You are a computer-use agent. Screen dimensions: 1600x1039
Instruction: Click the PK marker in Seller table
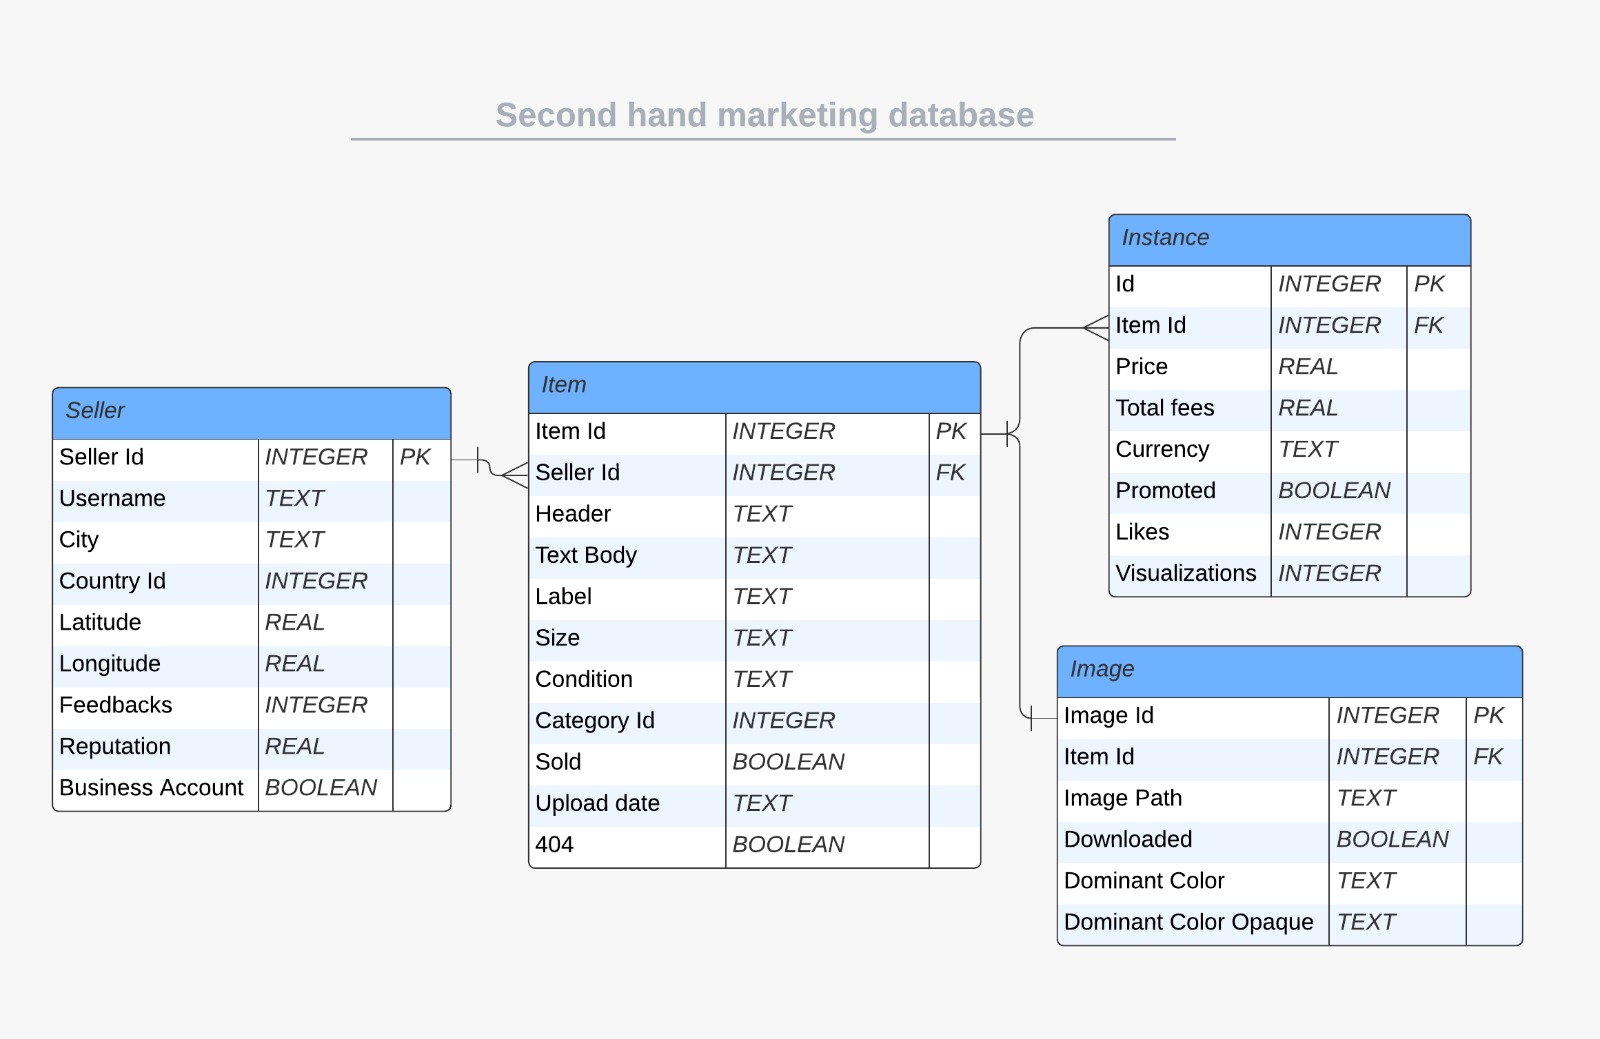point(415,457)
